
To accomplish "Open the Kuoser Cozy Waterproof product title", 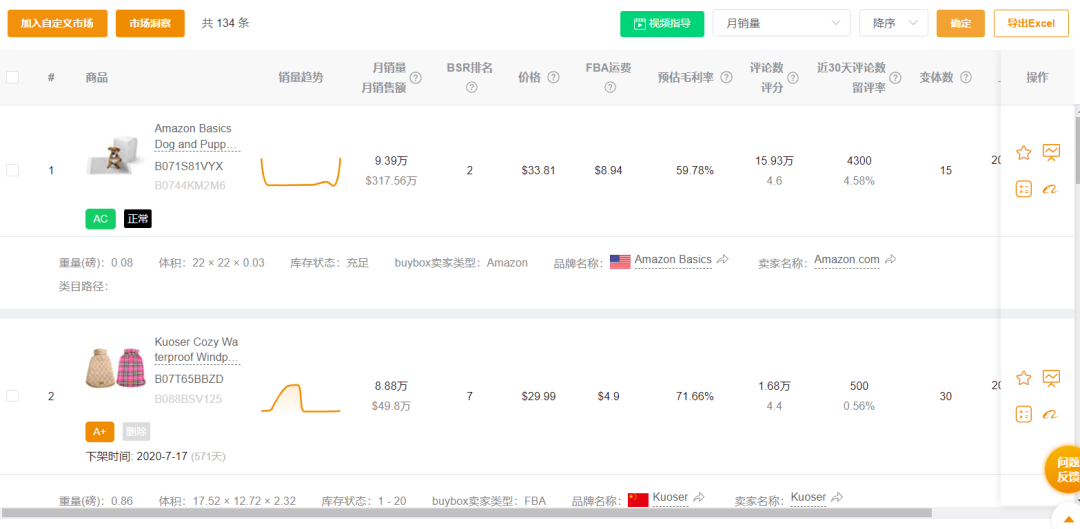I will click(x=197, y=349).
